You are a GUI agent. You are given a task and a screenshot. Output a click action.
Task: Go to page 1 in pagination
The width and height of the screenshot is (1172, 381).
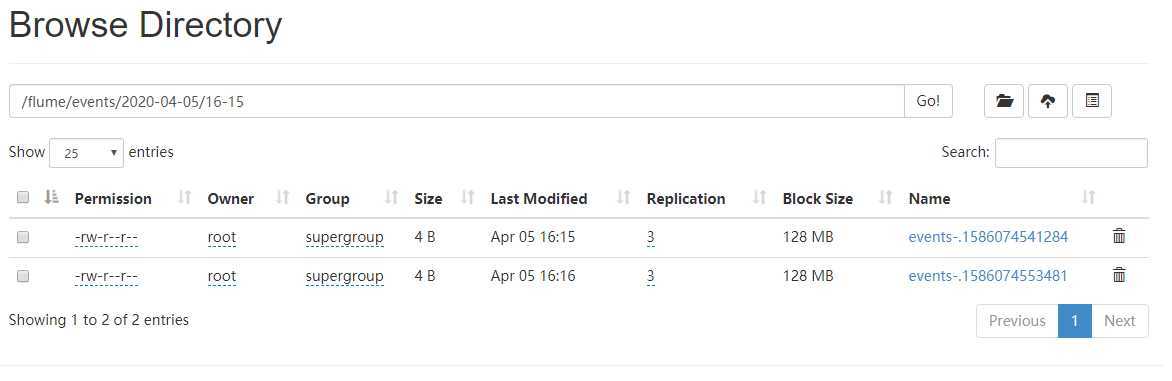coord(1075,320)
